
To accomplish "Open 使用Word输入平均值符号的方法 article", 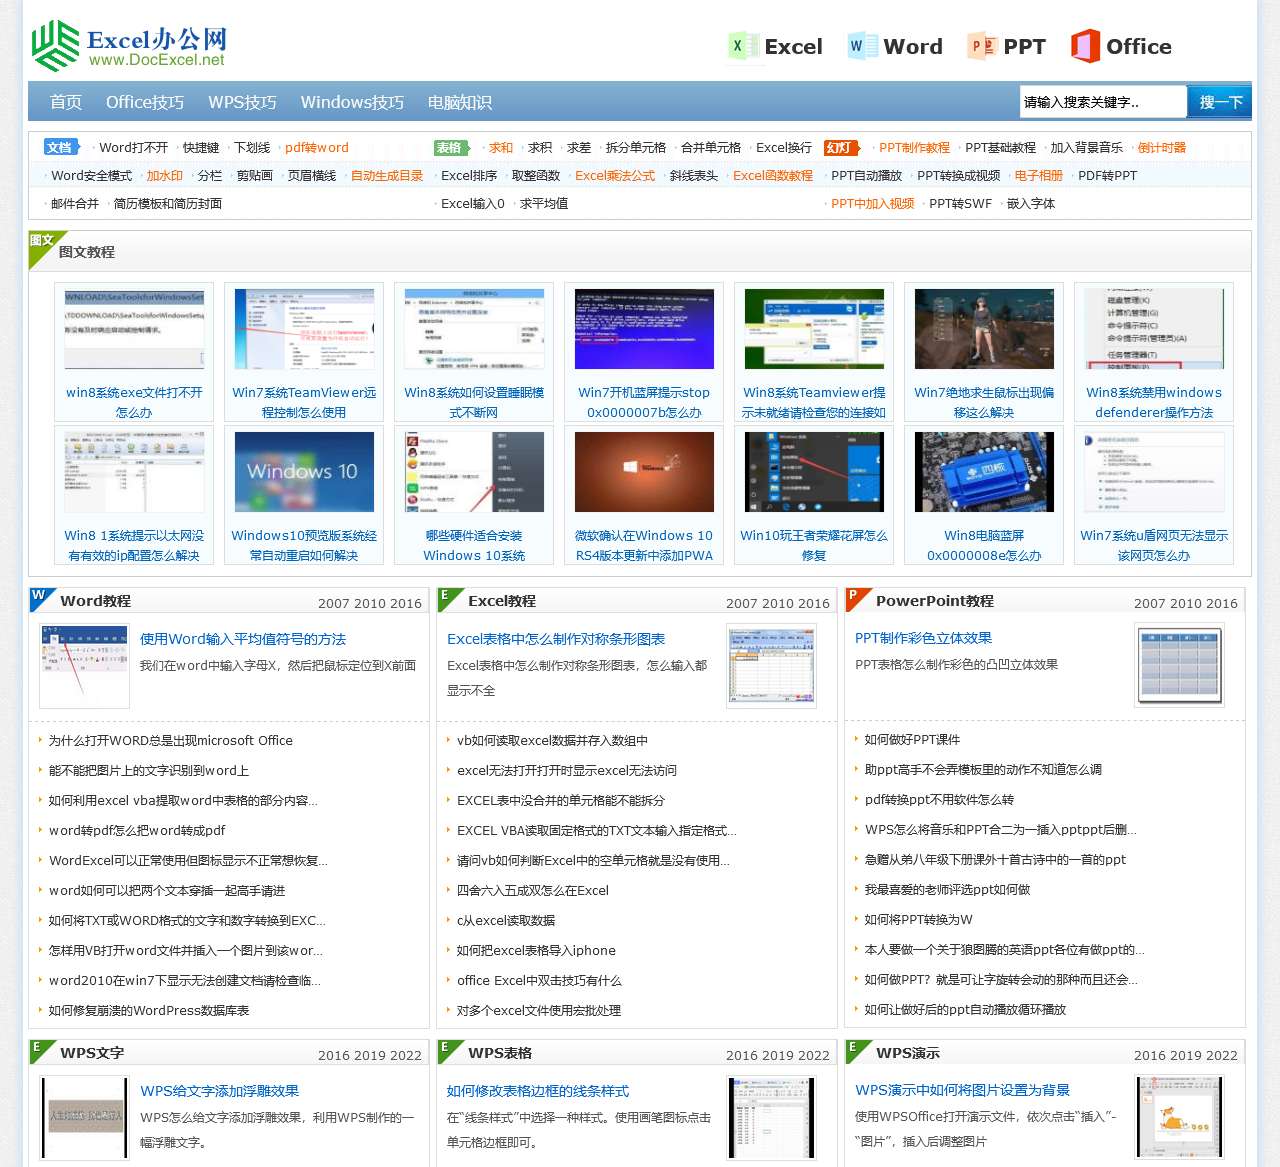I will click(x=243, y=639).
